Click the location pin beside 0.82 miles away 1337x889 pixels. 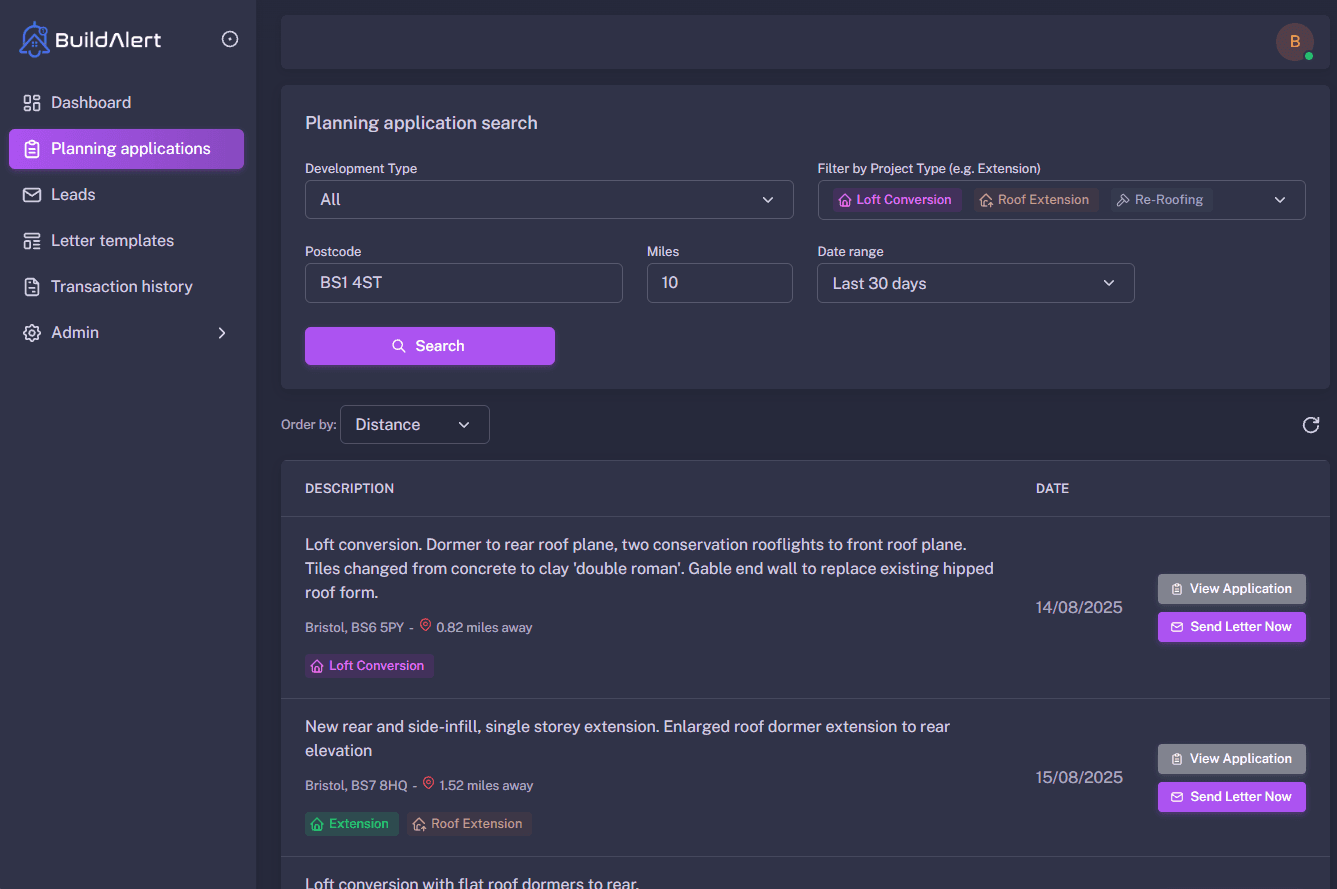pyautogui.click(x=425, y=626)
